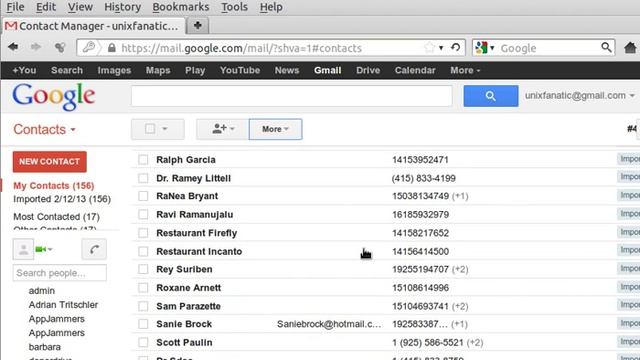Open the Edit menu
The height and width of the screenshot is (360, 640).
[x=46, y=7]
